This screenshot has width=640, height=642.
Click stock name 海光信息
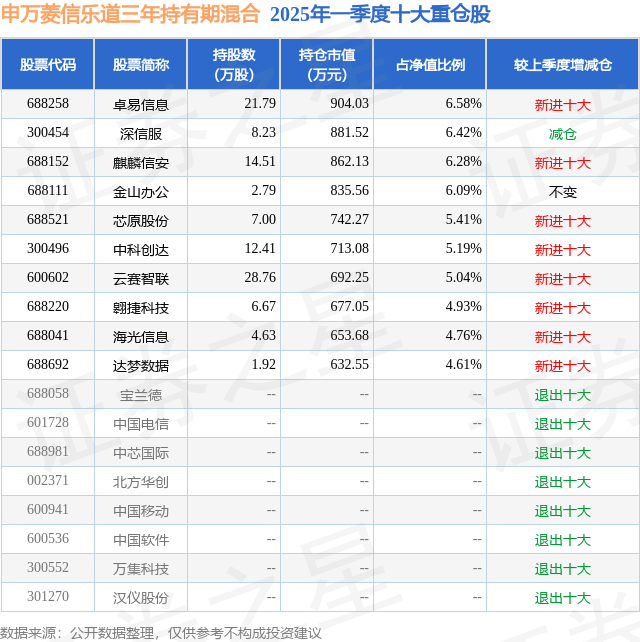click(141, 337)
